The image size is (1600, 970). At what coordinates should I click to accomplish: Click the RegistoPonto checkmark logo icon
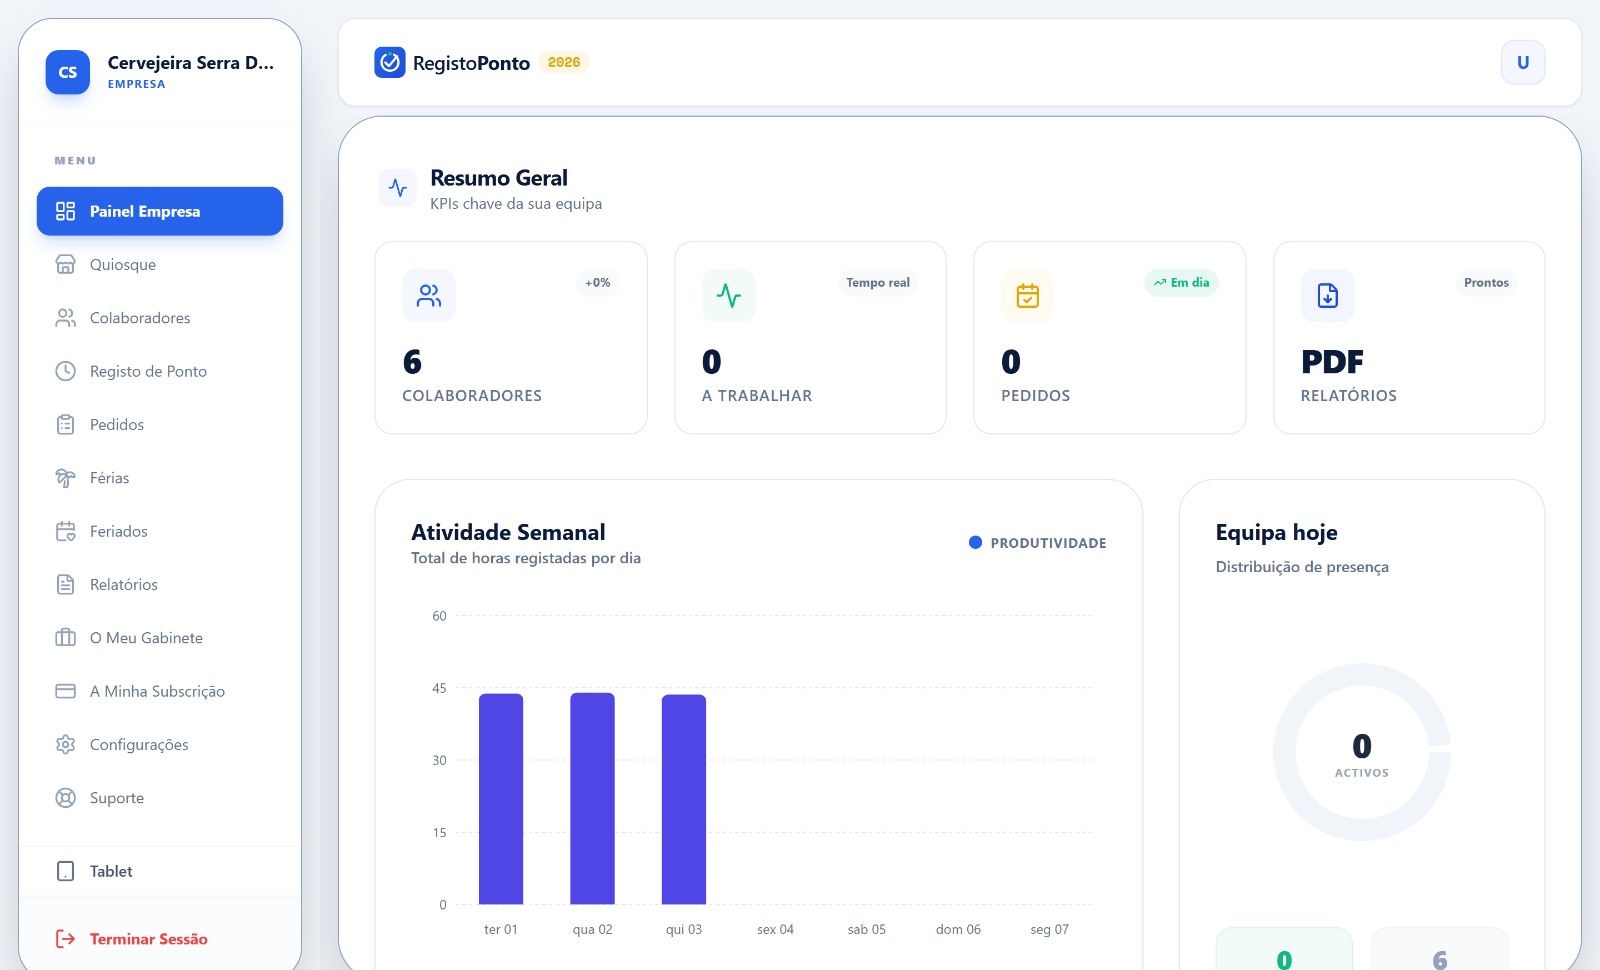coord(390,62)
